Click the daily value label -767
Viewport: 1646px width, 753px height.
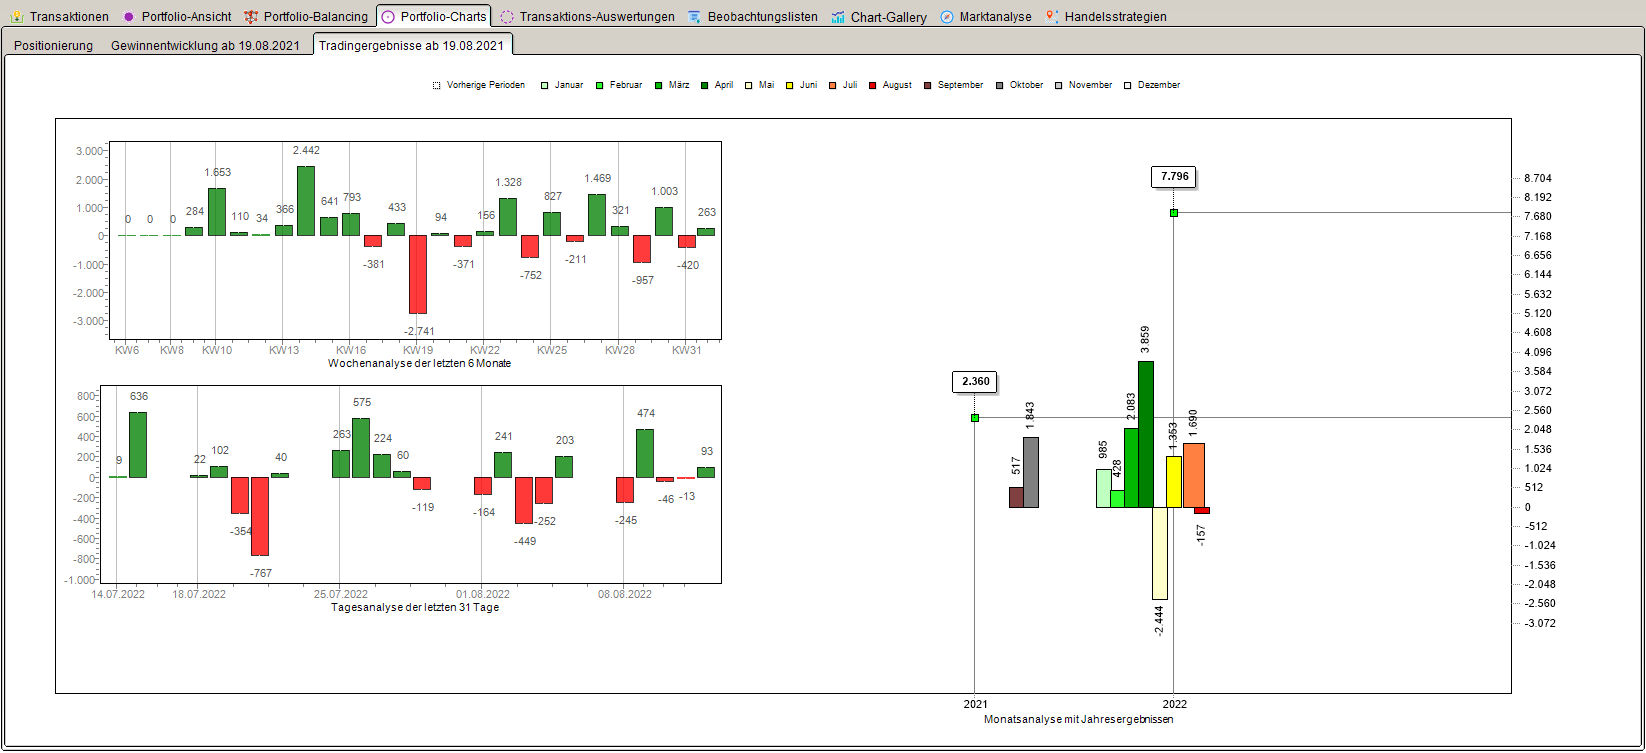(x=261, y=573)
